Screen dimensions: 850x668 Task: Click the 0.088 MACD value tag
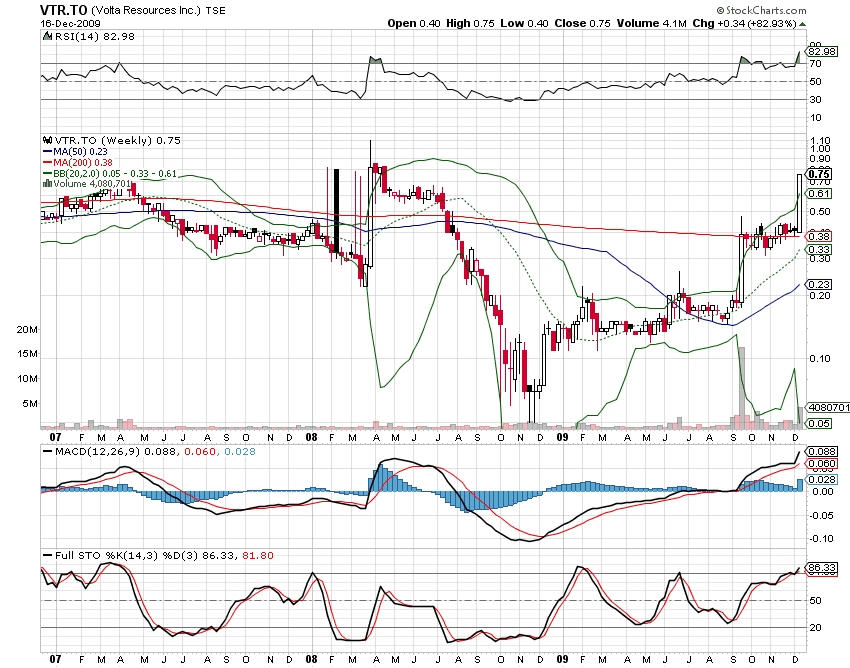pyautogui.click(x=822, y=452)
